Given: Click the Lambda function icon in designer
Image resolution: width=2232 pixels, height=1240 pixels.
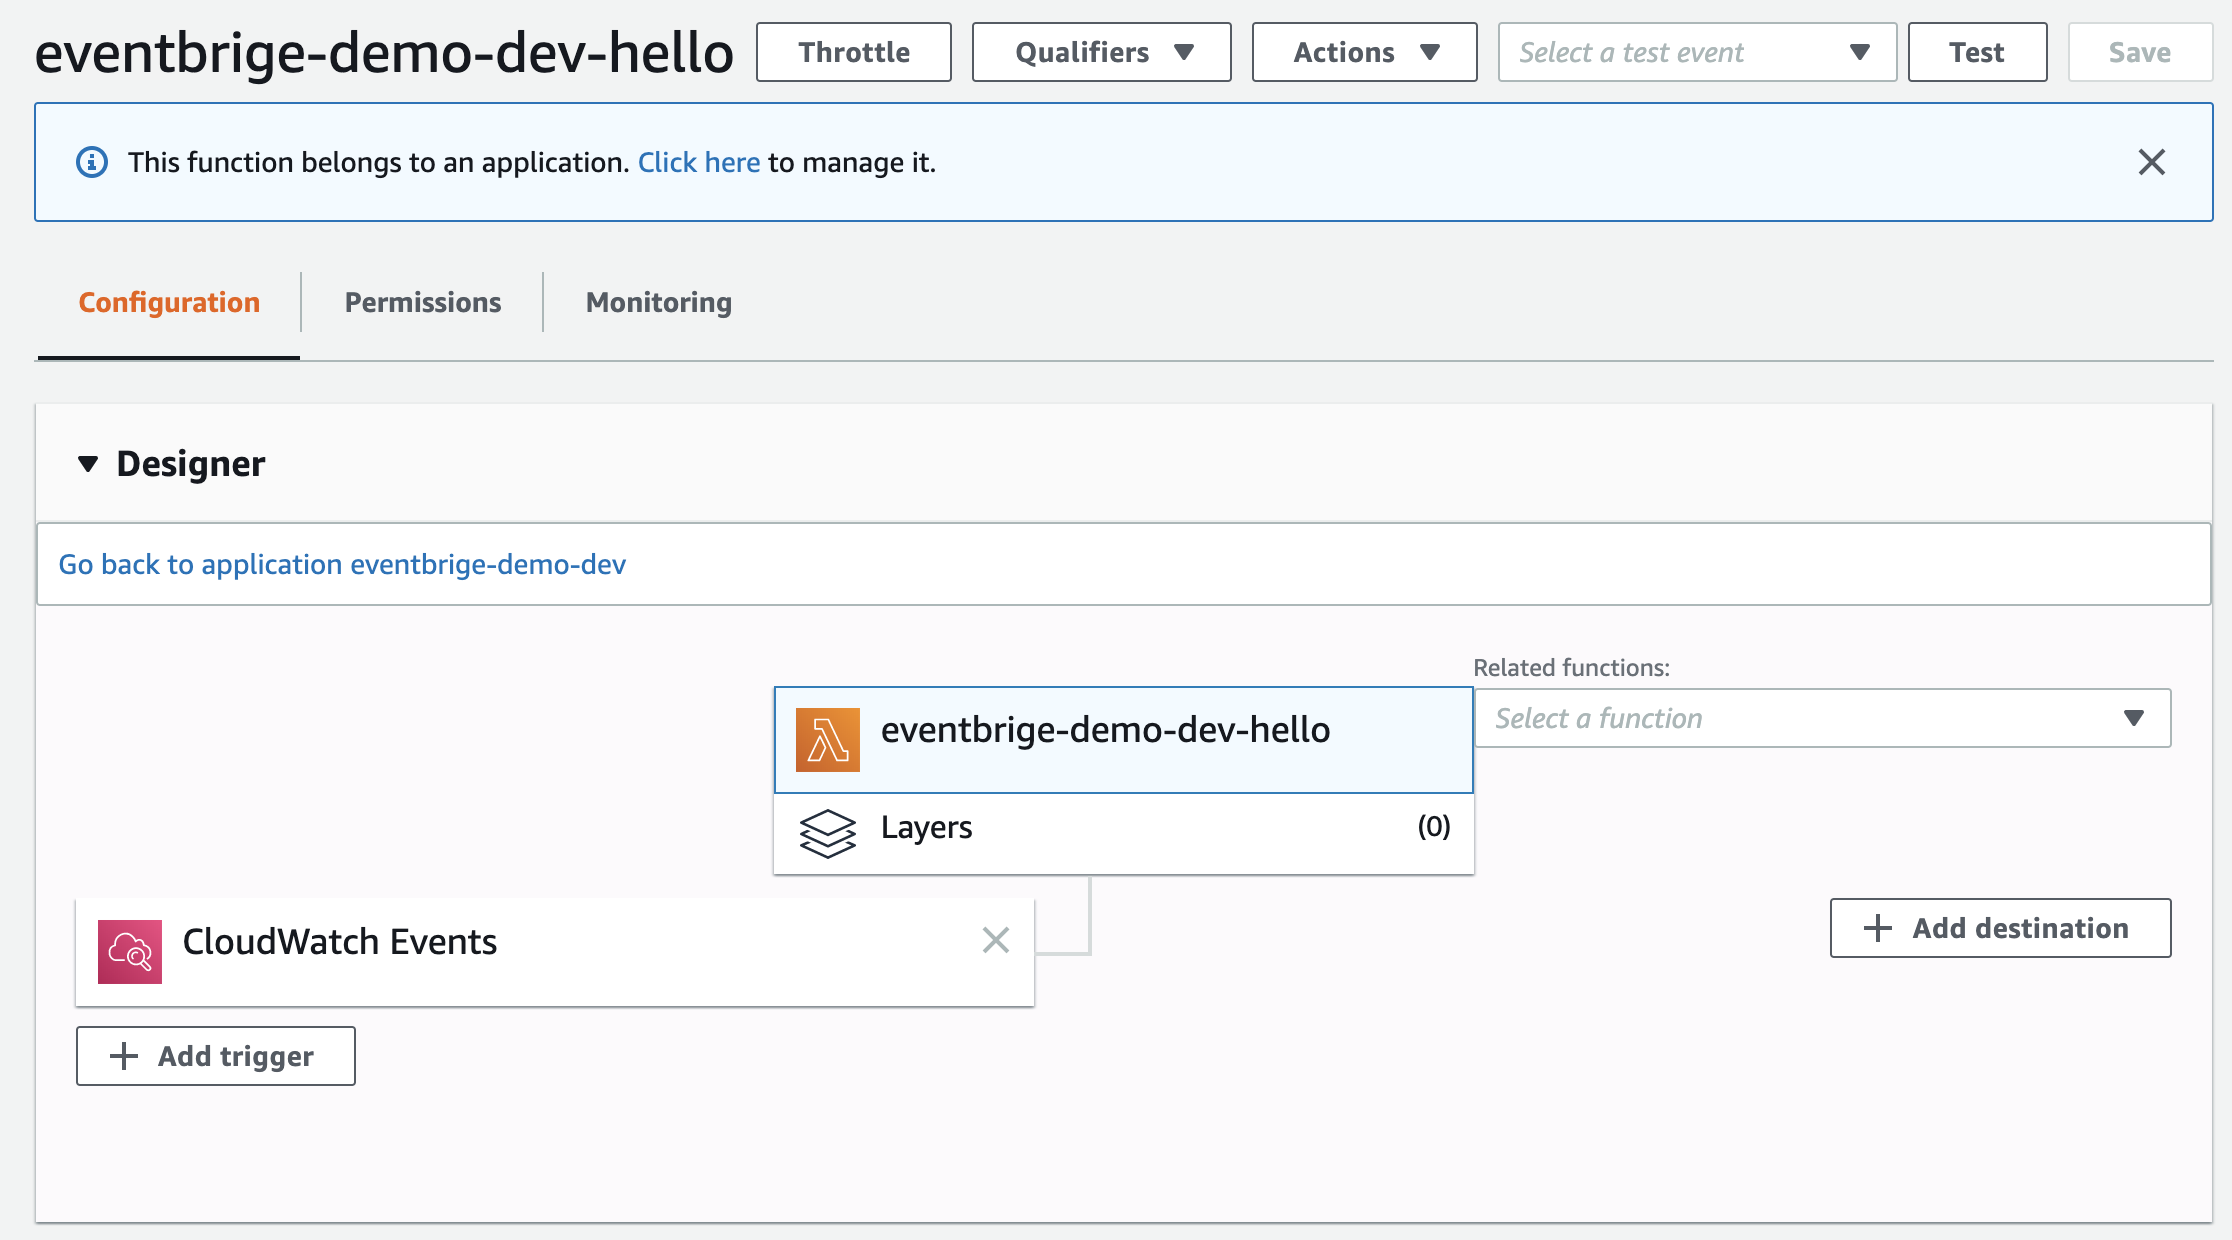Looking at the screenshot, I should tap(827, 740).
